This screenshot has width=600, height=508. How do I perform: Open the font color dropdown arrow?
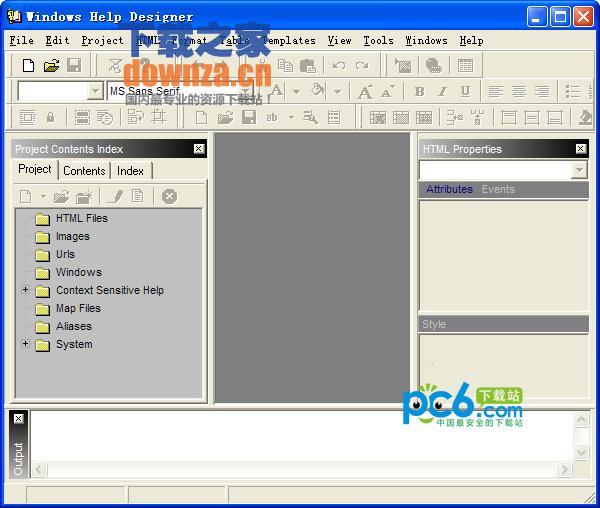click(x=296, y=91)
